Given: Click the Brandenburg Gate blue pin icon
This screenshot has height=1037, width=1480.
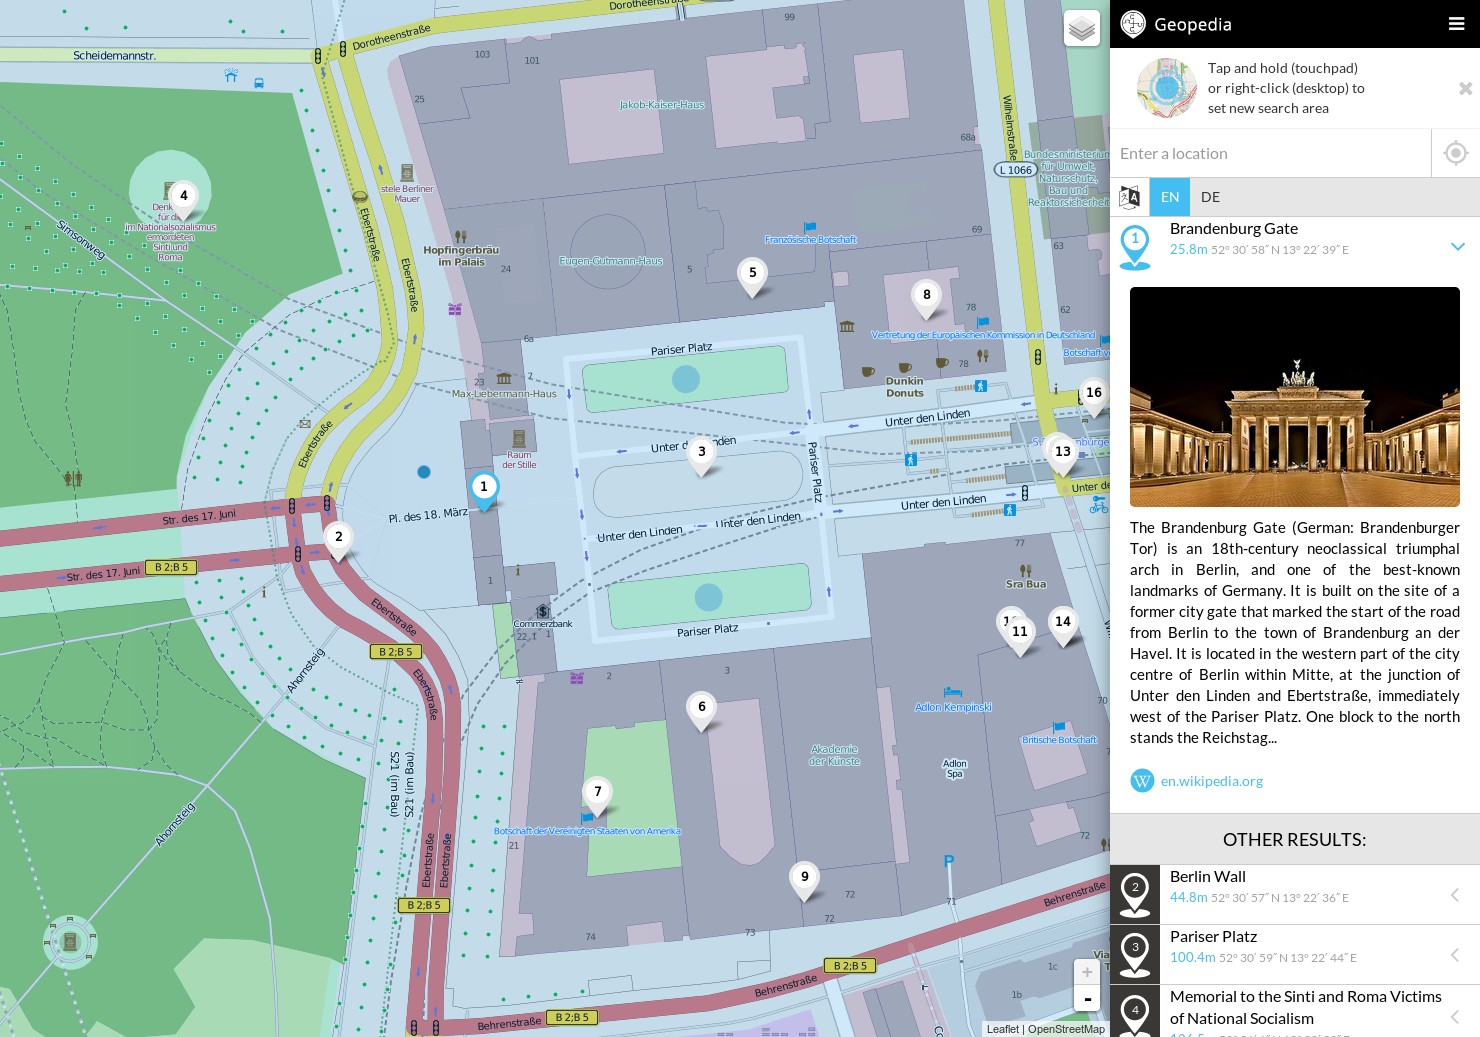Looking at the screenshot, I should click(x=1135, y=246).
